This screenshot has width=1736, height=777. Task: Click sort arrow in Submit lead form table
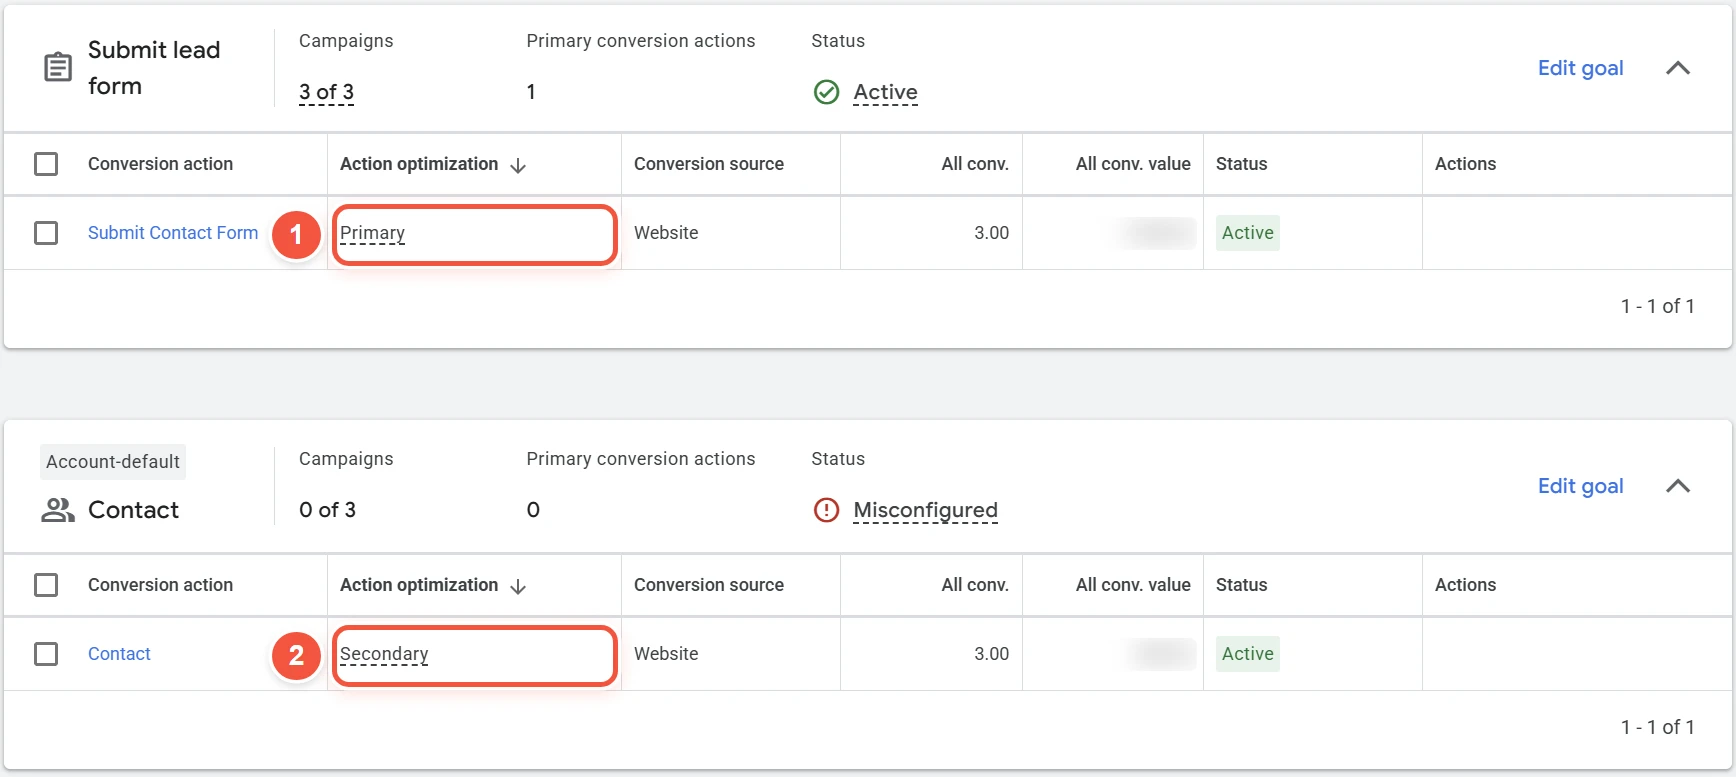pyautogui.click(x=518, y=165)
